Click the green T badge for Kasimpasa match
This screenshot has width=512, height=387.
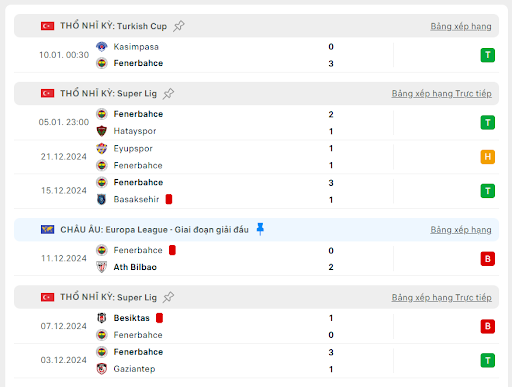tap(488, 55)
